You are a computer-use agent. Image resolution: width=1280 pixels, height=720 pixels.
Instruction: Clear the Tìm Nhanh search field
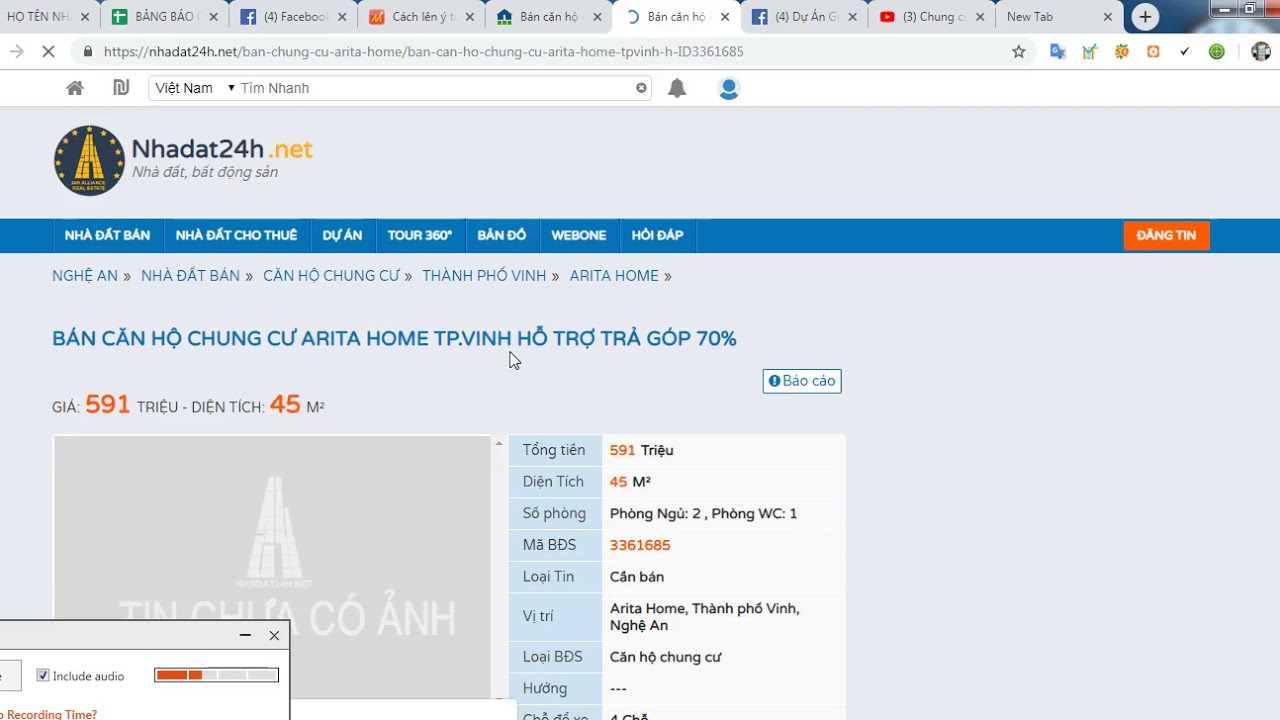pyautogui.click(x=642, y=88)
